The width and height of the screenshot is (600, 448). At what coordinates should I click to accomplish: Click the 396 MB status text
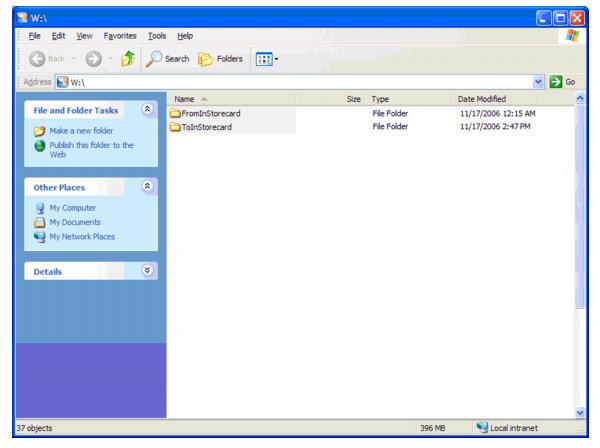point(433,428)
